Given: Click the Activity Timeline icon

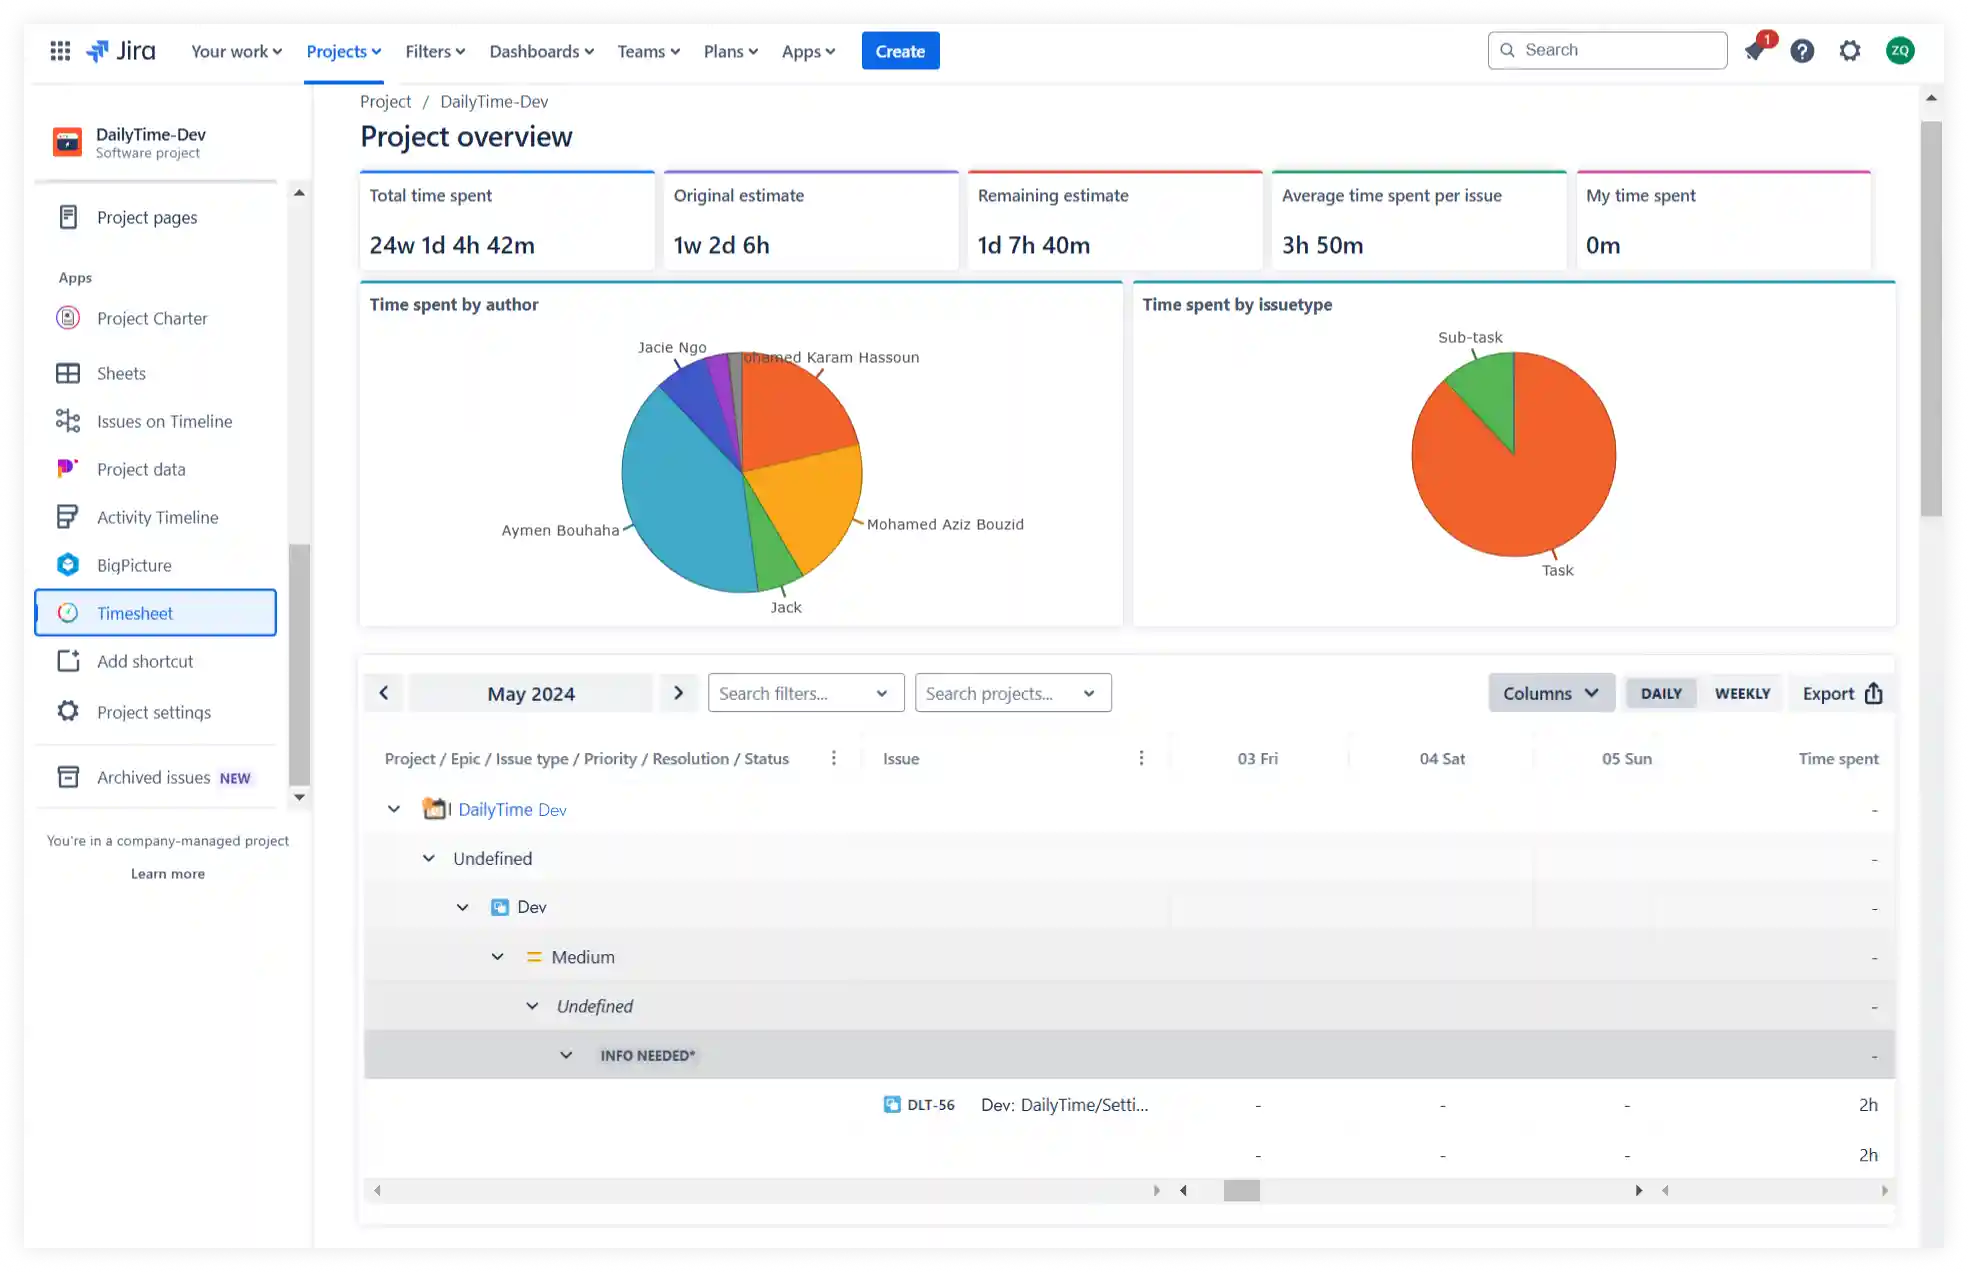Looking at the screenshot, I should coord(68,517).
